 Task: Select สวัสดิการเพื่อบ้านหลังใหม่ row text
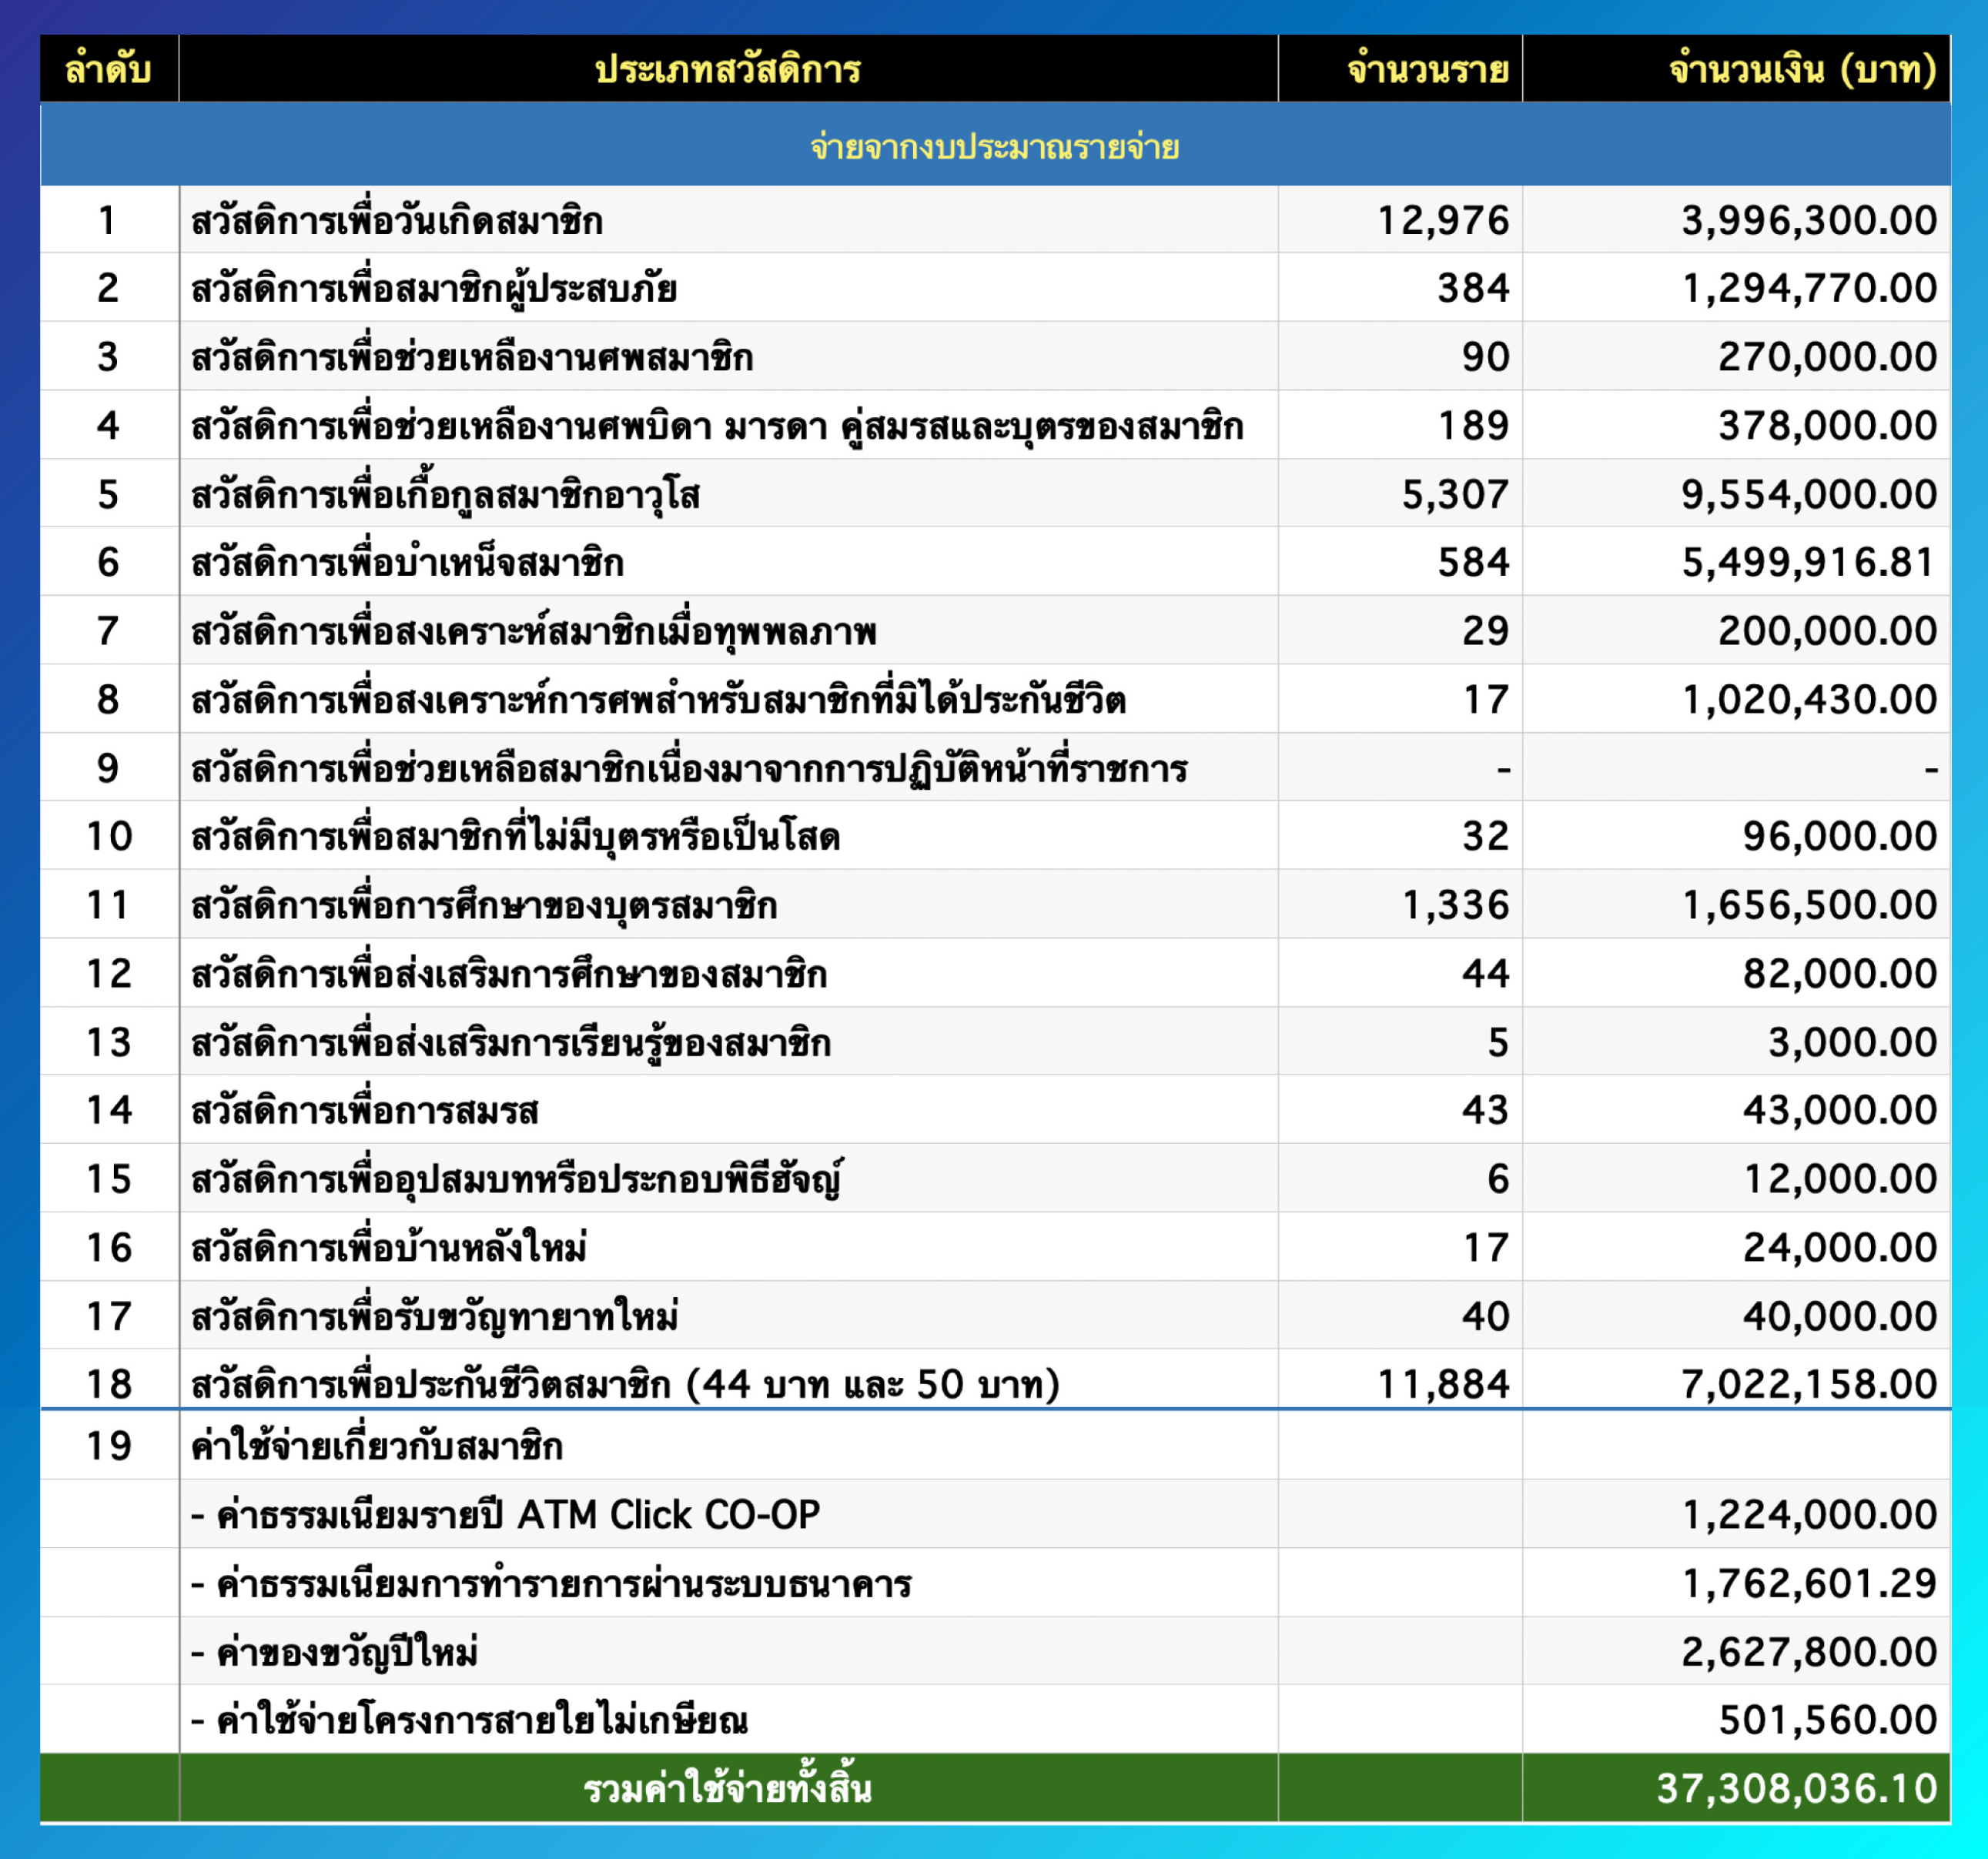point(389,1248)
